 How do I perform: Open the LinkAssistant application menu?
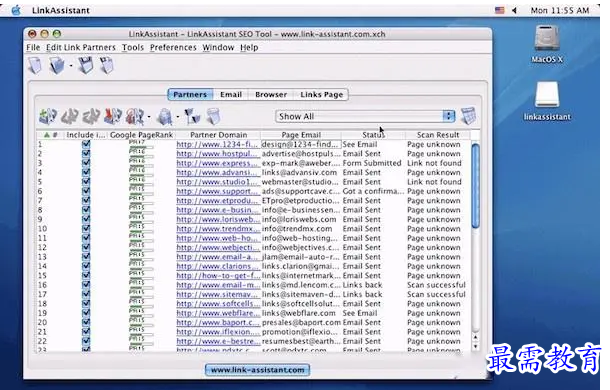[61, 11]
